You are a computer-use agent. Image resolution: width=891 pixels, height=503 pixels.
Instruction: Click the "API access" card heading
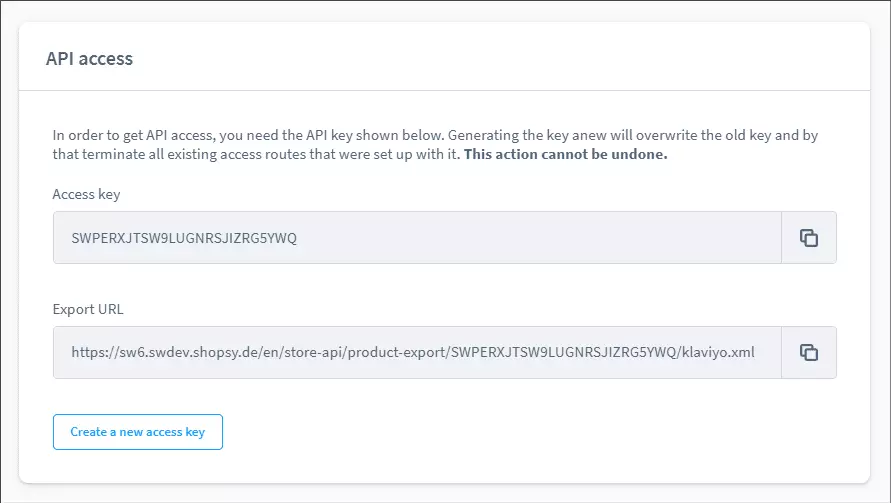click(x=90, y=58)
